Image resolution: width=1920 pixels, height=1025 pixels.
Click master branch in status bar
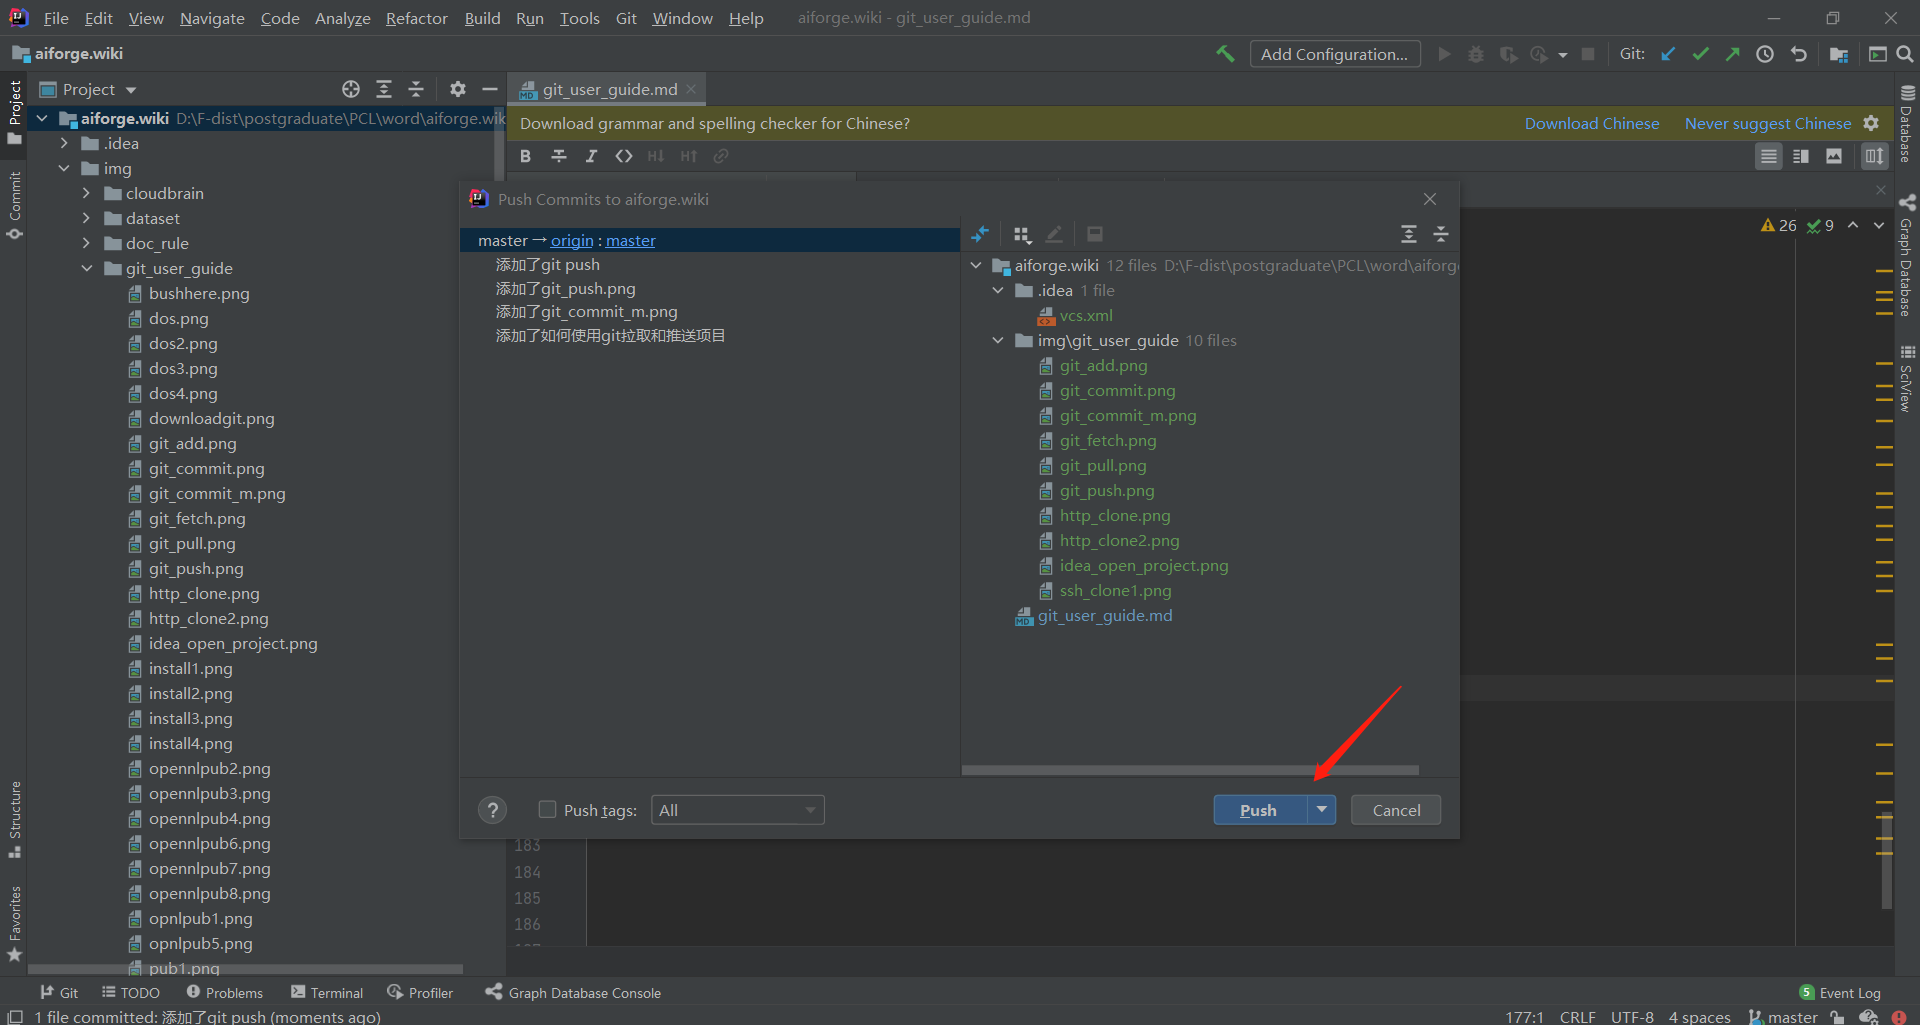(1782, 1016)
